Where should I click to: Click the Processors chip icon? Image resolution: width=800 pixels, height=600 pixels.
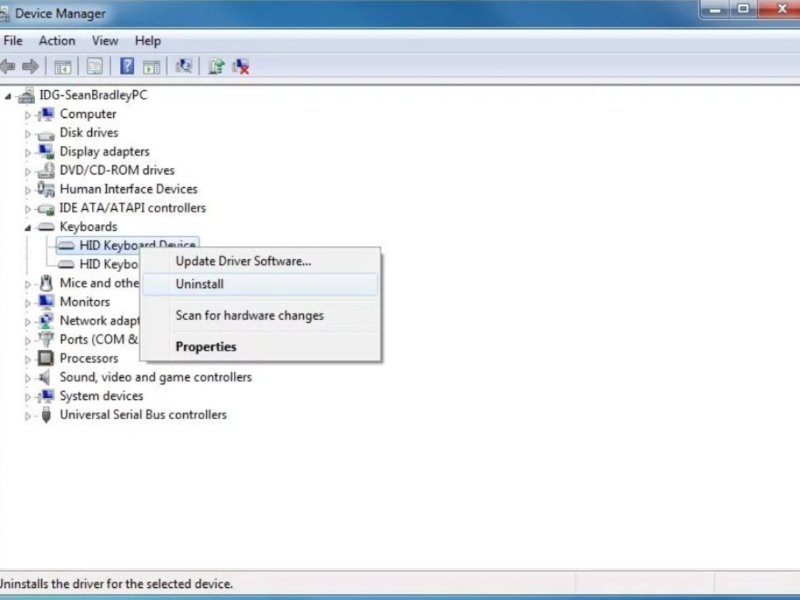coord(45,358)
